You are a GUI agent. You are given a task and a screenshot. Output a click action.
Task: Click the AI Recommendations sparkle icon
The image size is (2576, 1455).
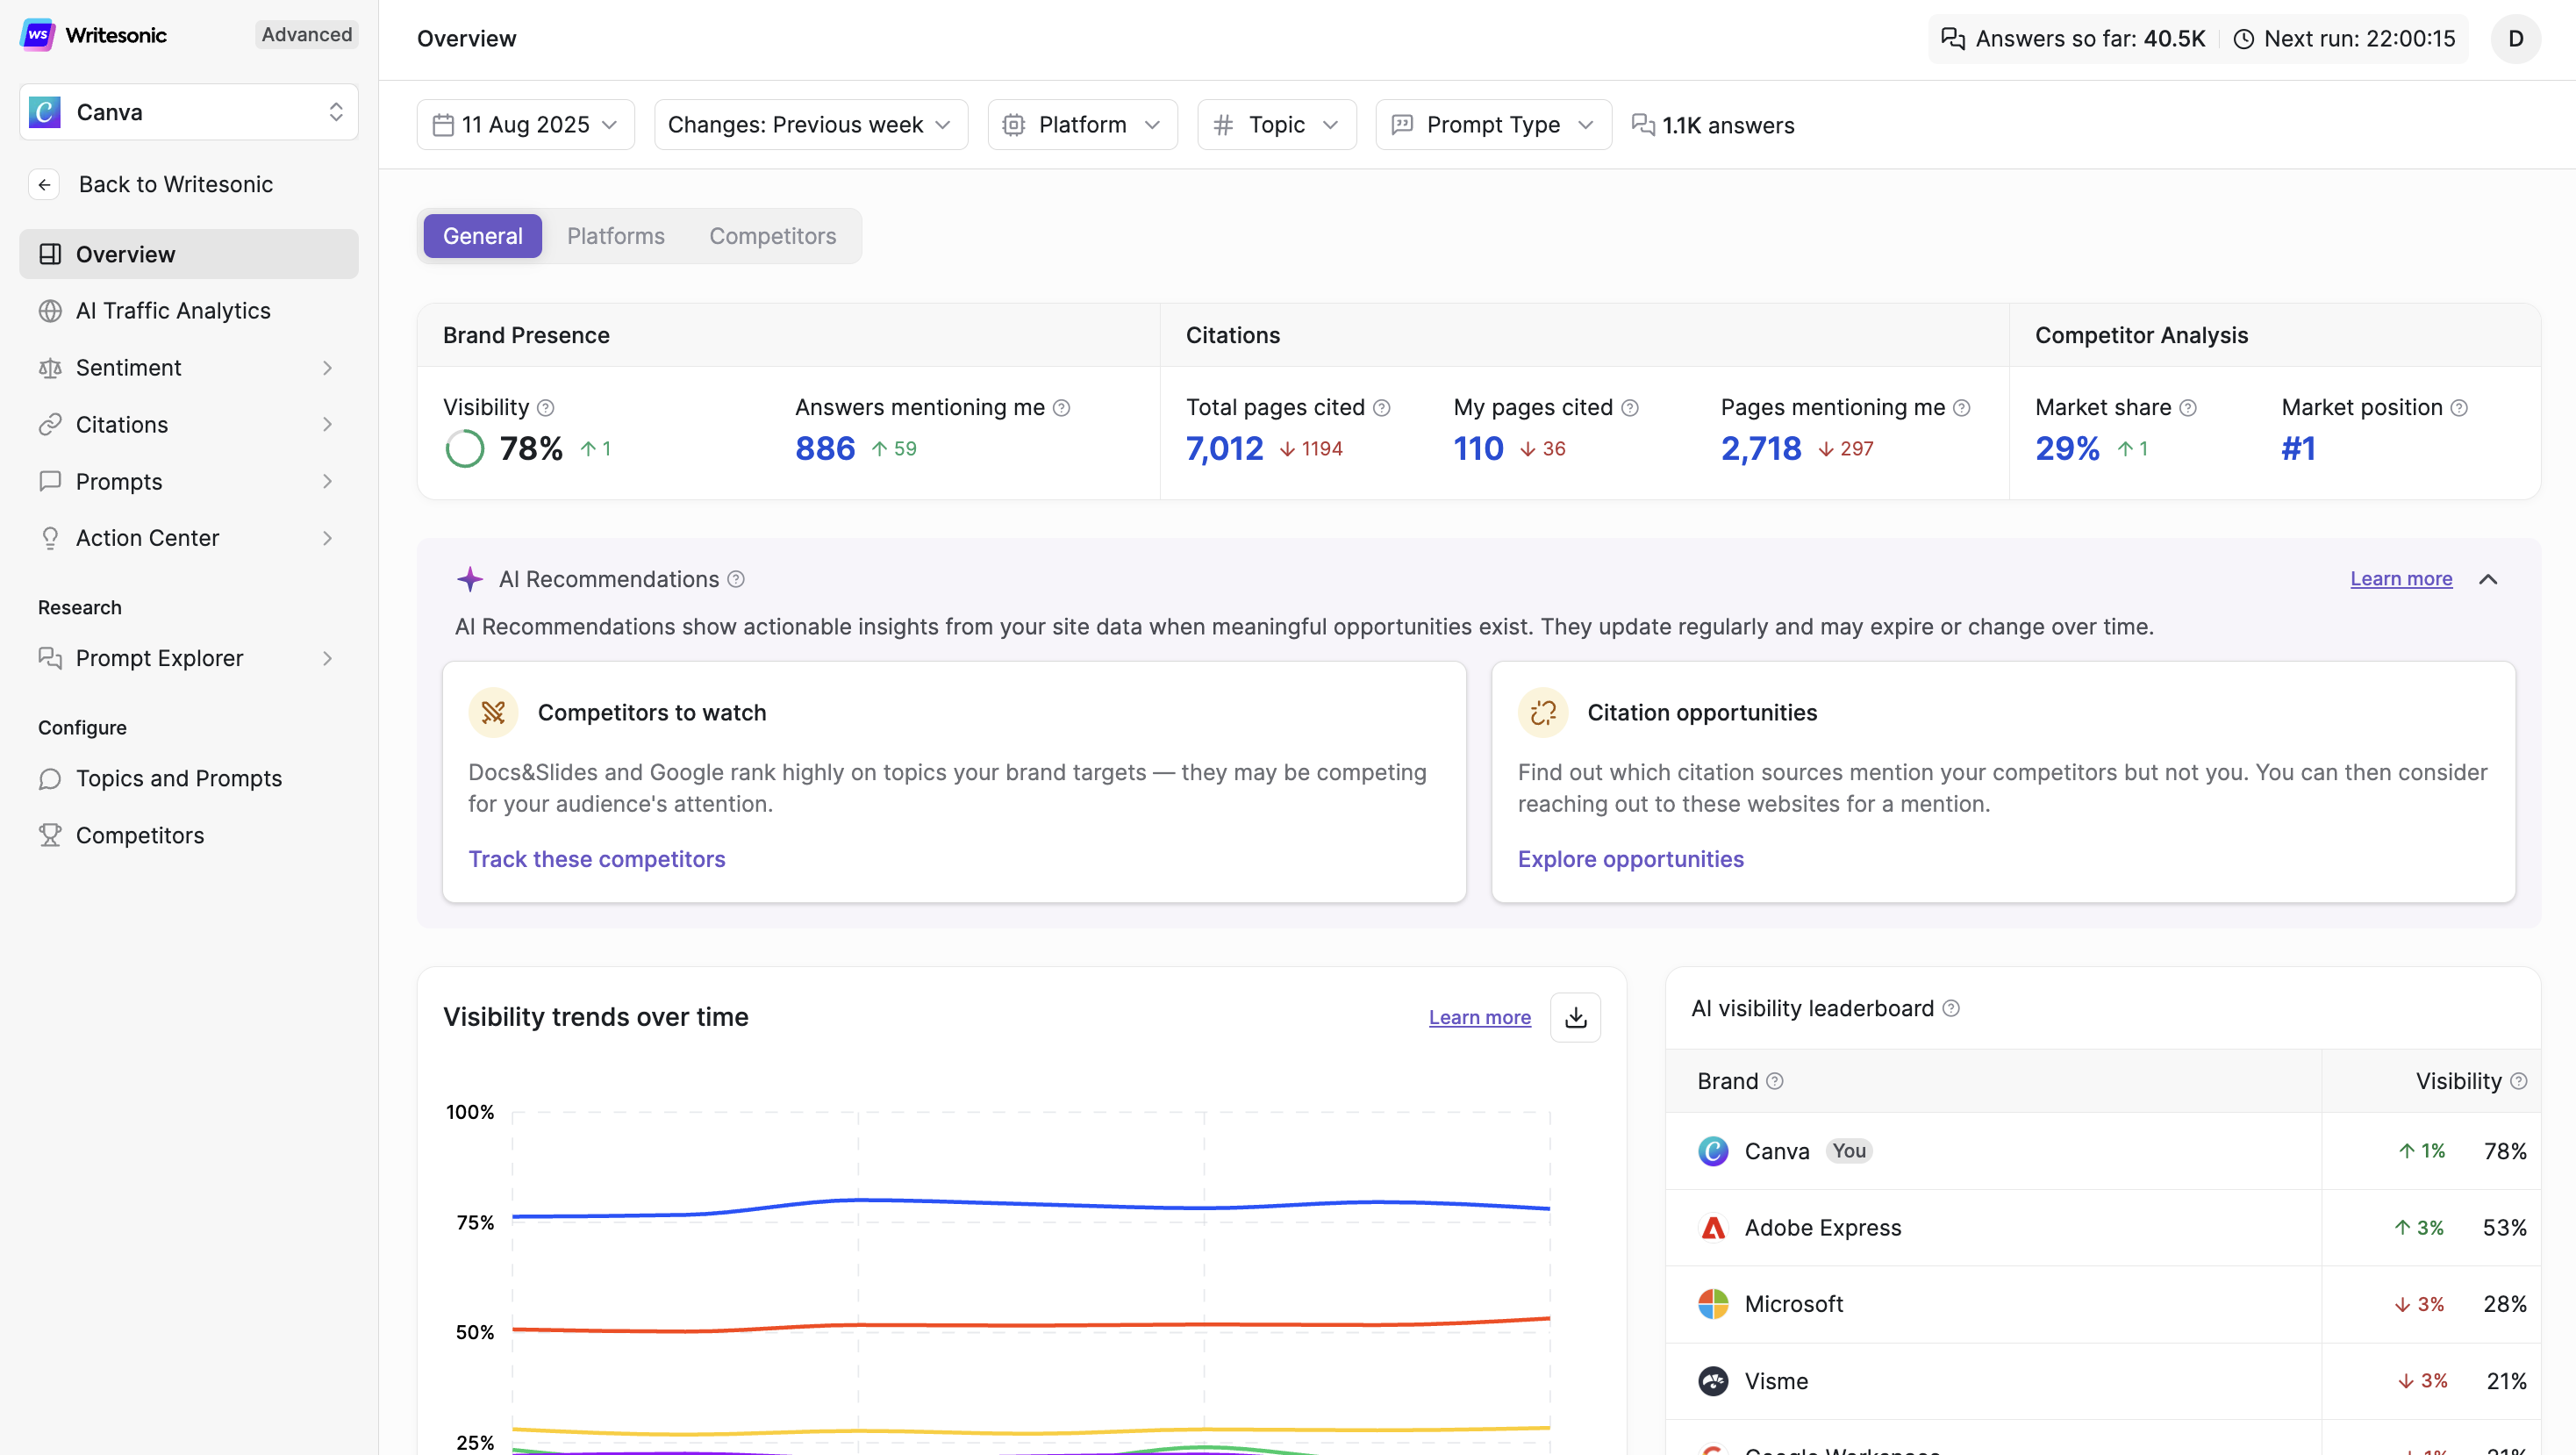click(470, 579)
